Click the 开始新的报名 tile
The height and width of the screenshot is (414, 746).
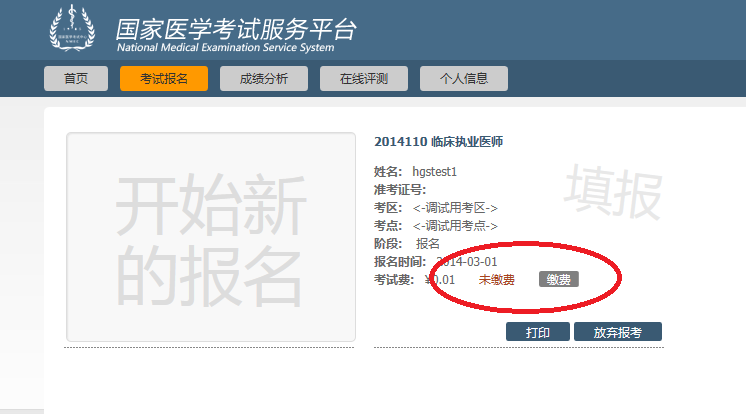(210, 237)
